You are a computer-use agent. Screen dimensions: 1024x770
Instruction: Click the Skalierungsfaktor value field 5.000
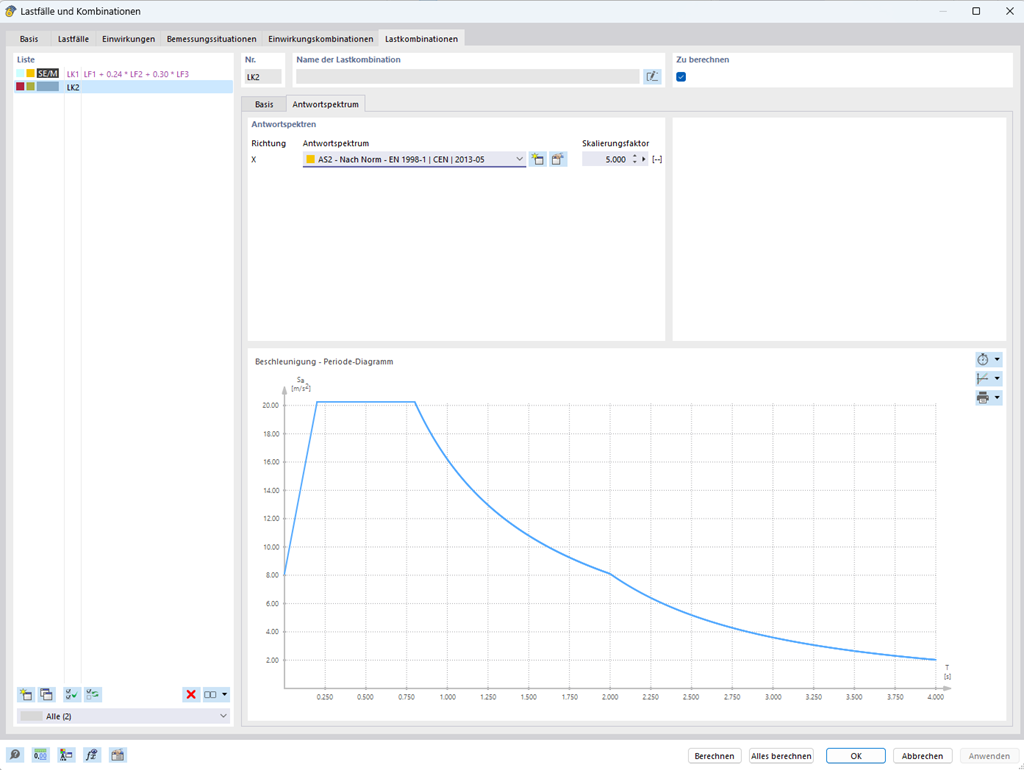(606, 159)
